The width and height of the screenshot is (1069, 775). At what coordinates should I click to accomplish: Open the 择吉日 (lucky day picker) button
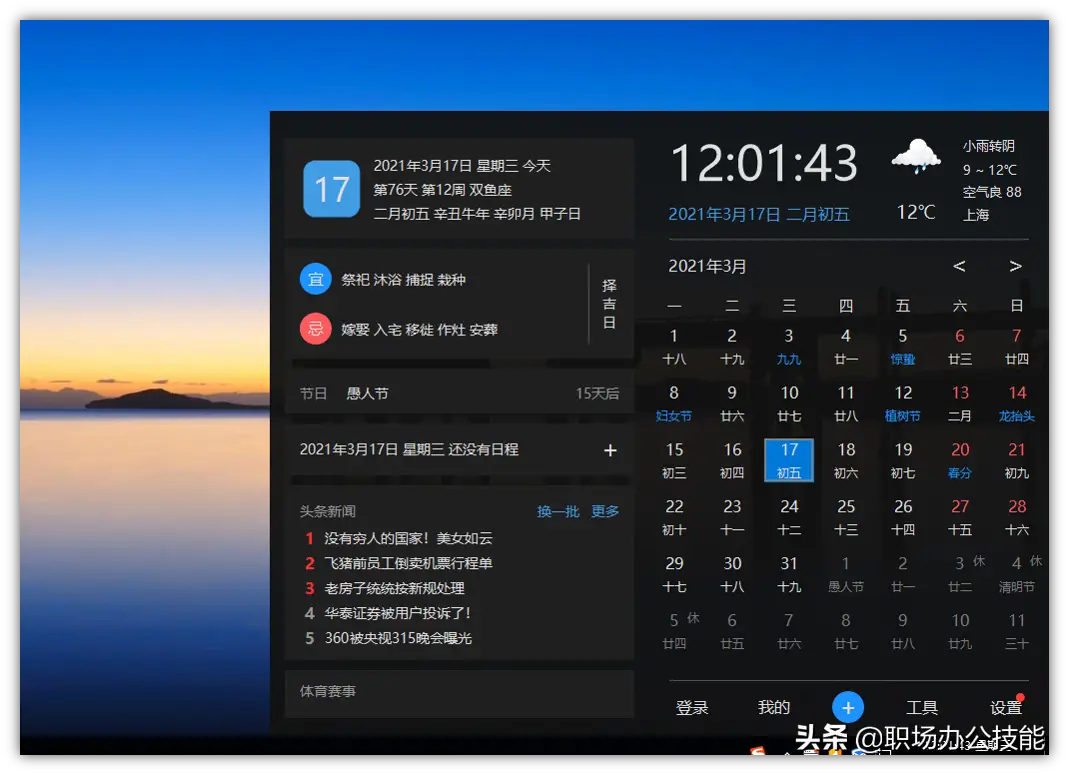[x=609, y=304]
